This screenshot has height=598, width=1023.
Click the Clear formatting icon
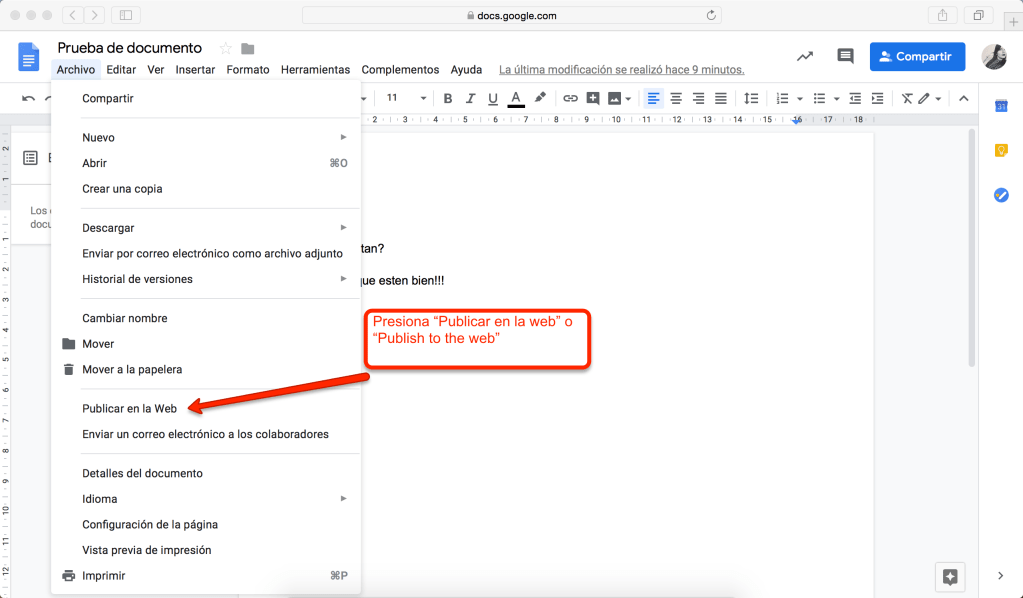907,98
